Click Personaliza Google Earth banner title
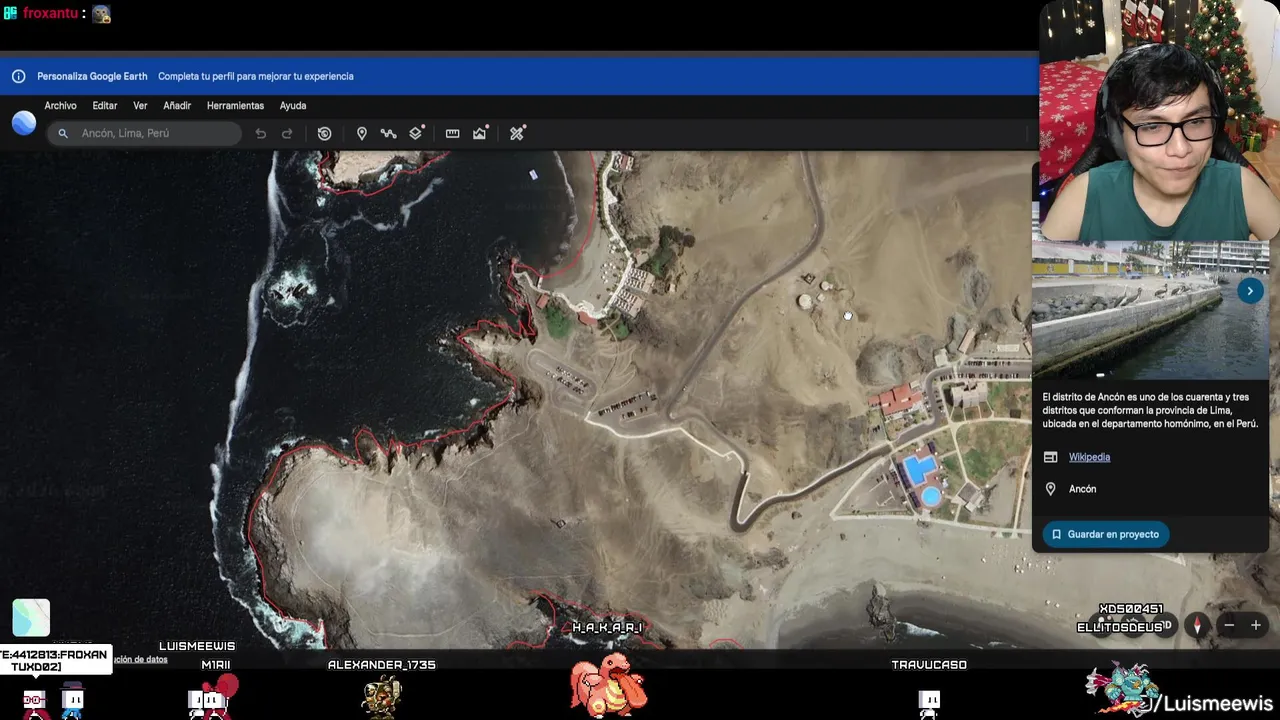 (x=92, y=76)
